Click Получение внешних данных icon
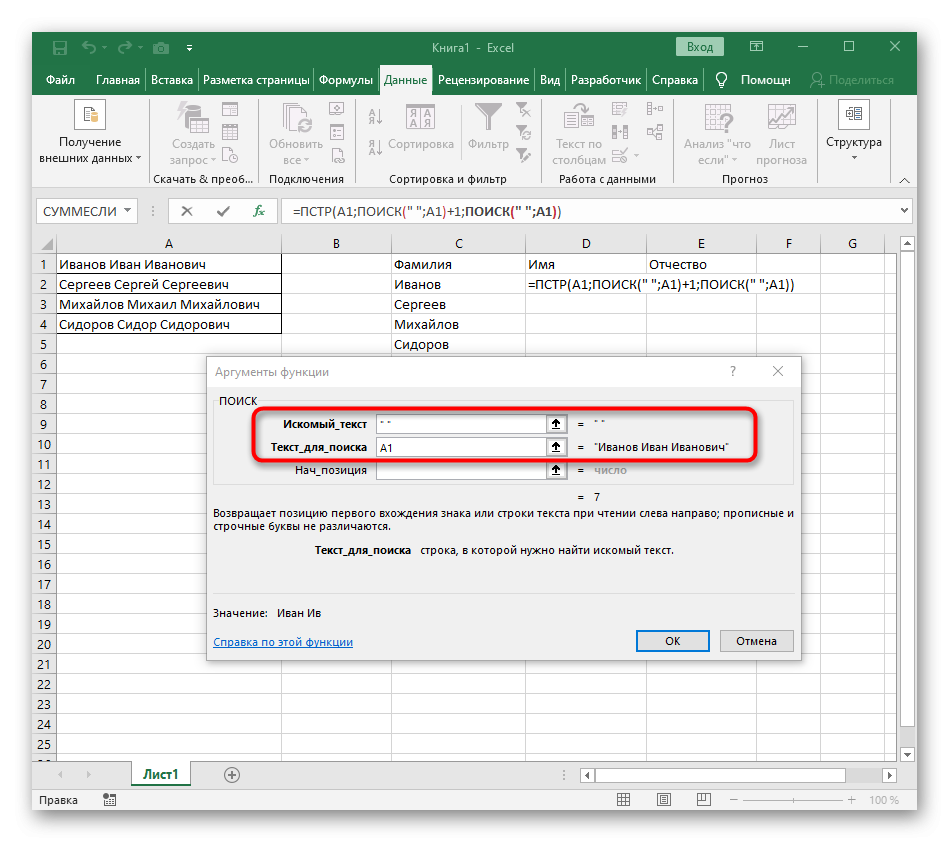Image resolution: width=949 pixels, height=842 pixels. coord(89,128)
